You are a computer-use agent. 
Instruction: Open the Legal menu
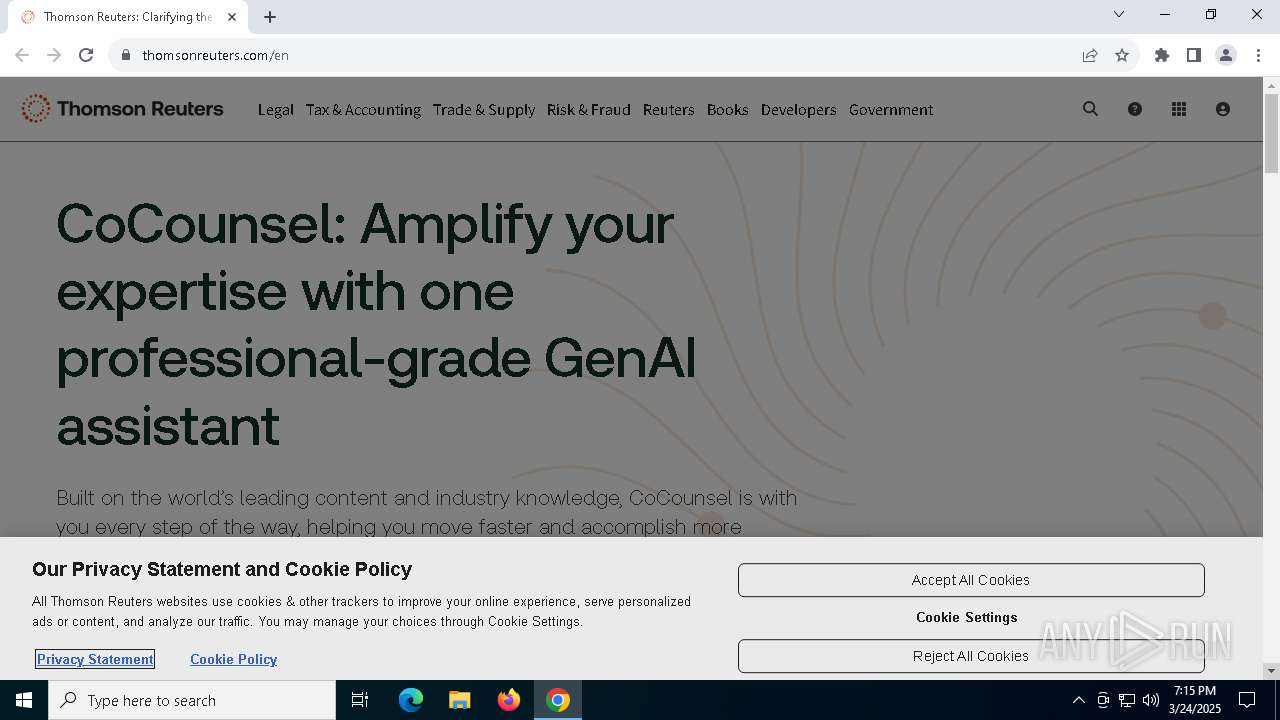point(276,110)
